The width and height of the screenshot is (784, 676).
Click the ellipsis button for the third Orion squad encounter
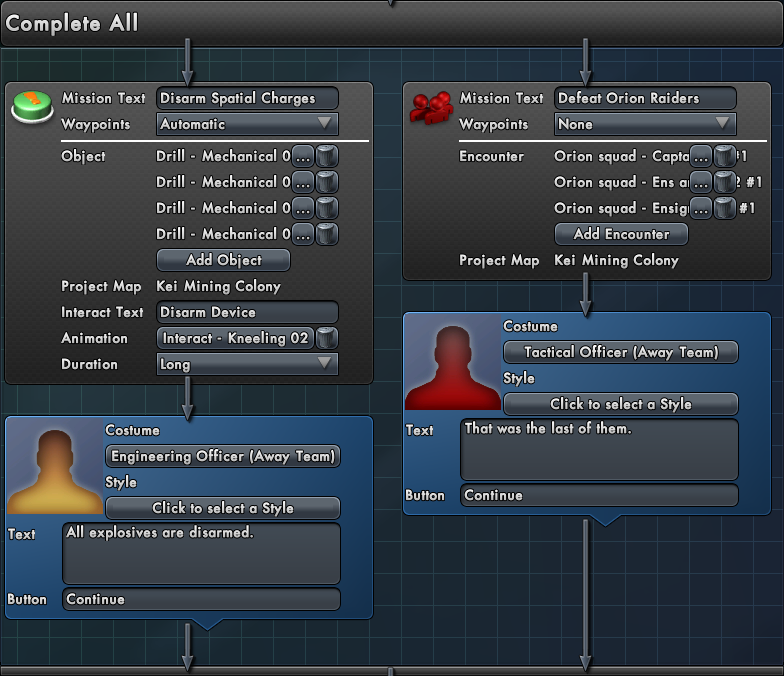701,208
